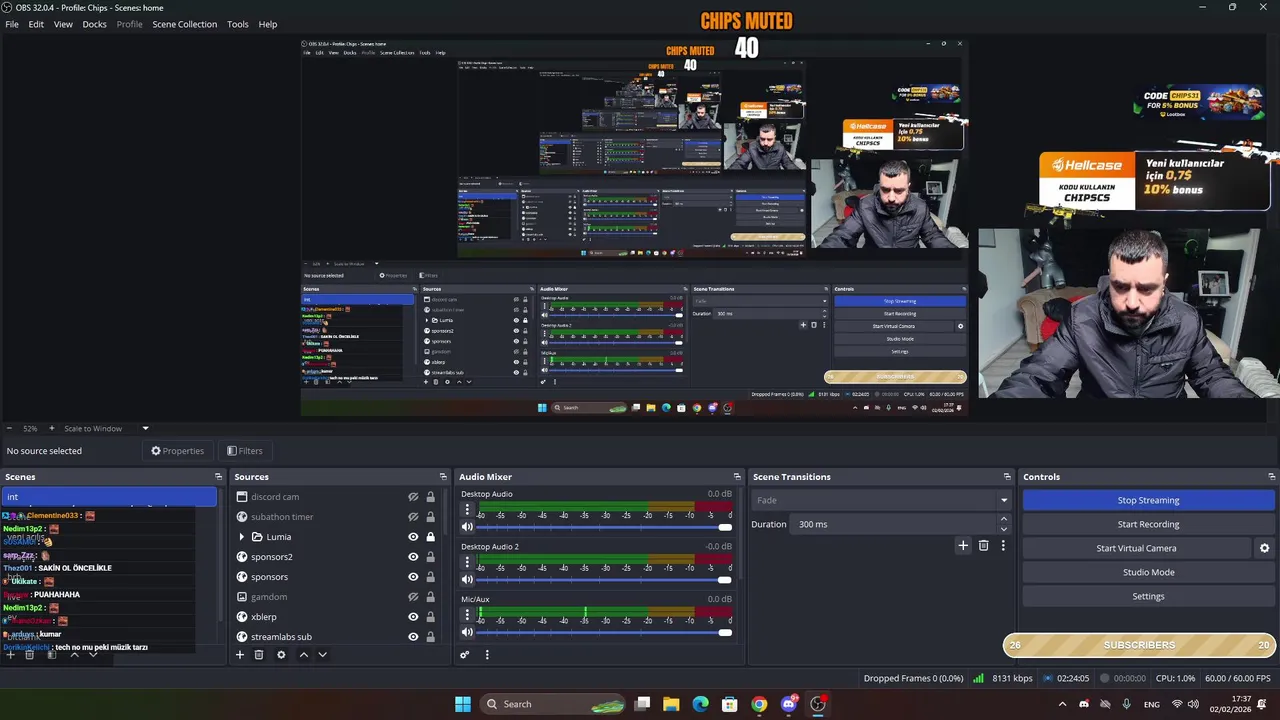Open the Windows Start menu
Viewport: 1280px width, 720px height.
[463, 704]
